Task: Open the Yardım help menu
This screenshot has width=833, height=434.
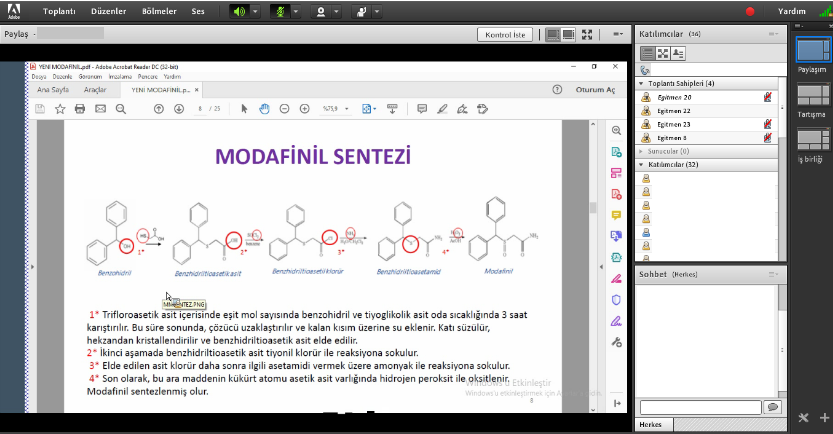Action: click(x=791, y=12)
